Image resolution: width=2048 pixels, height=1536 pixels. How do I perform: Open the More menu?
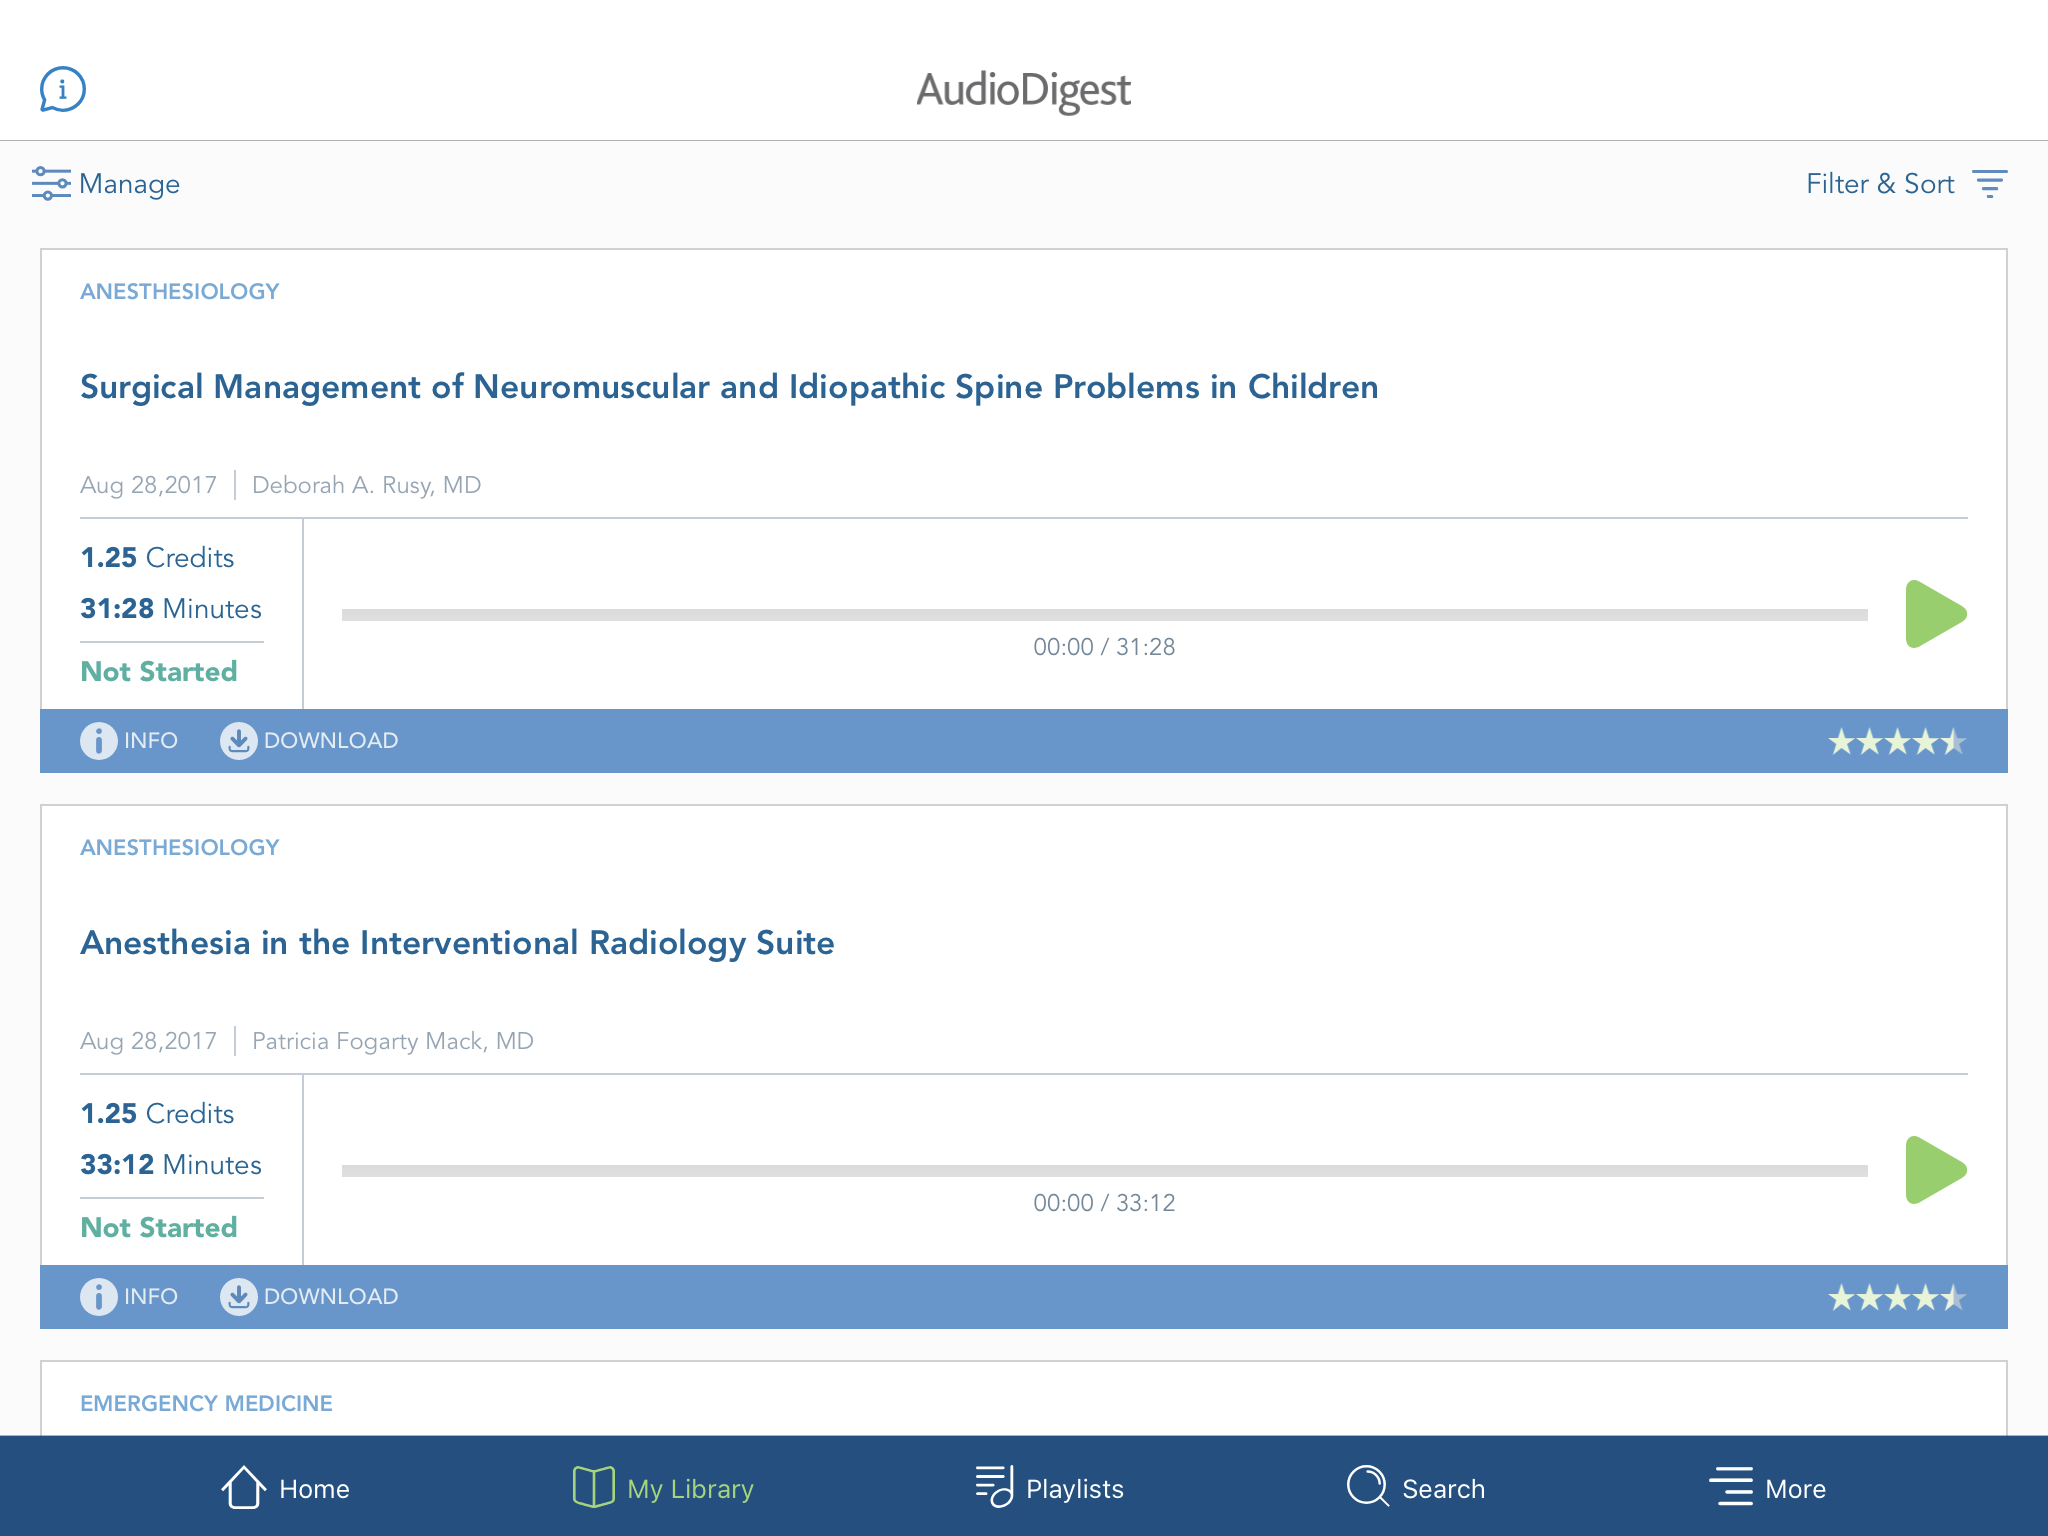pos(1767,1488)
